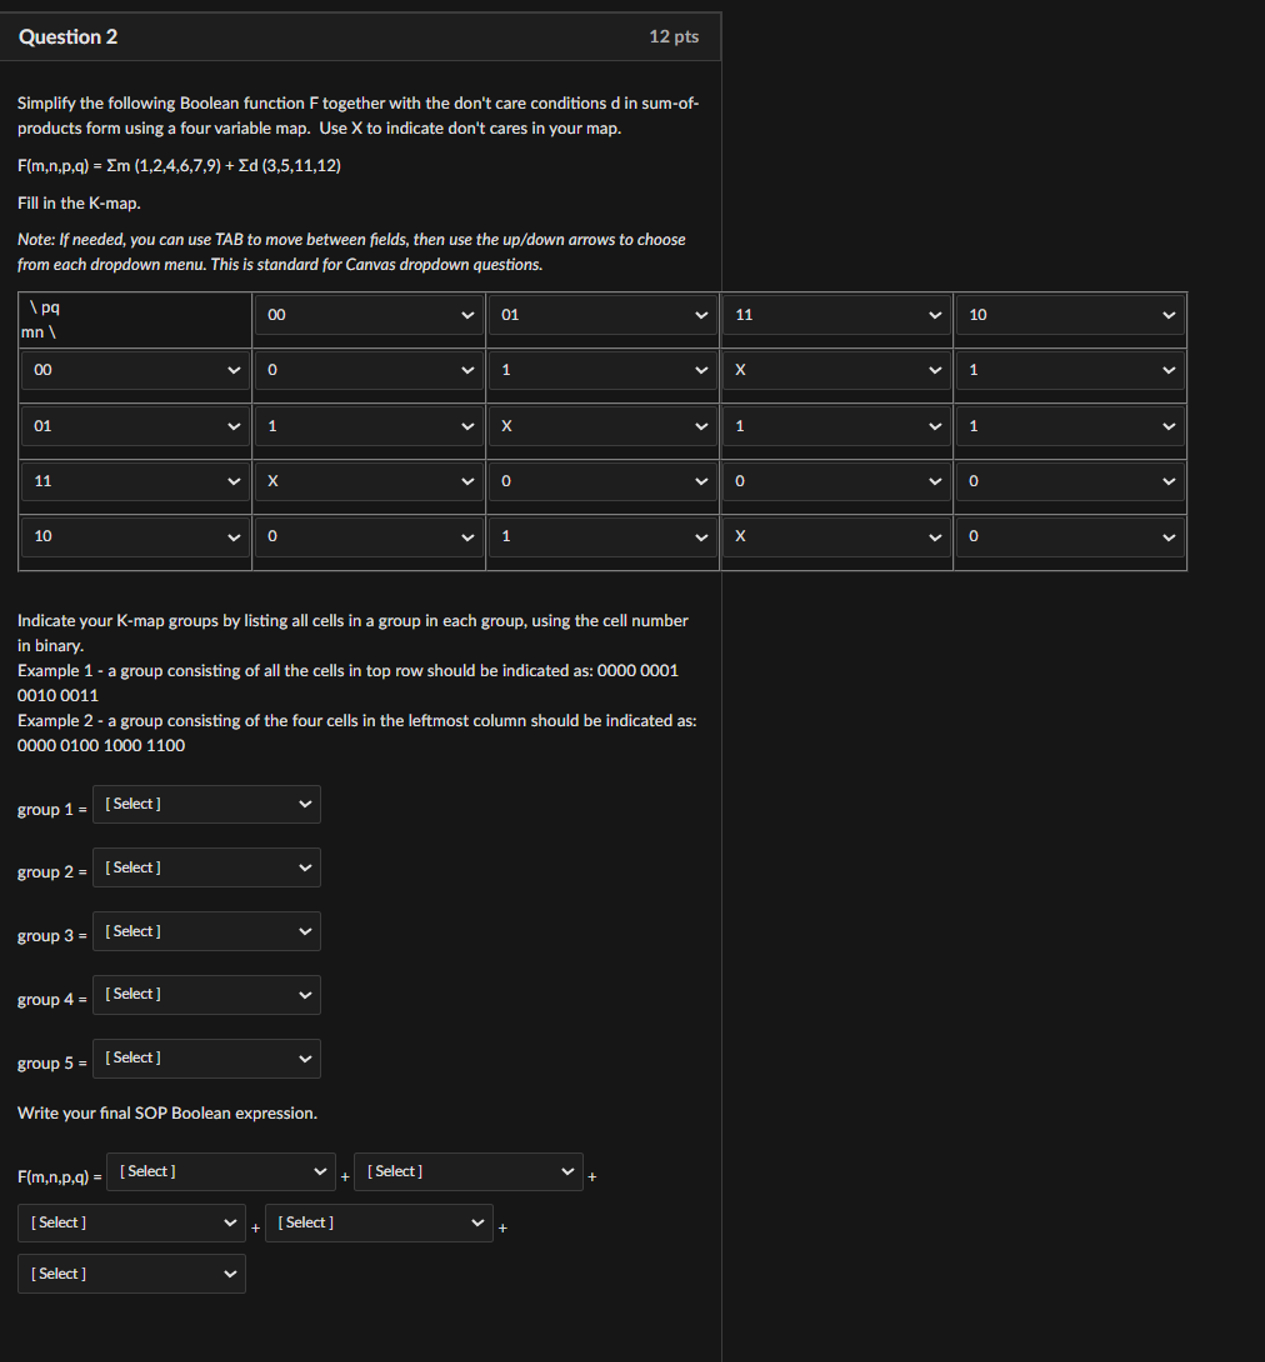Image resolution: width=1265 pixels, height=1362 pixels.
Task: Open the leftmost Select dropdown in the second expression row
Action: [x=131, y=1222]
